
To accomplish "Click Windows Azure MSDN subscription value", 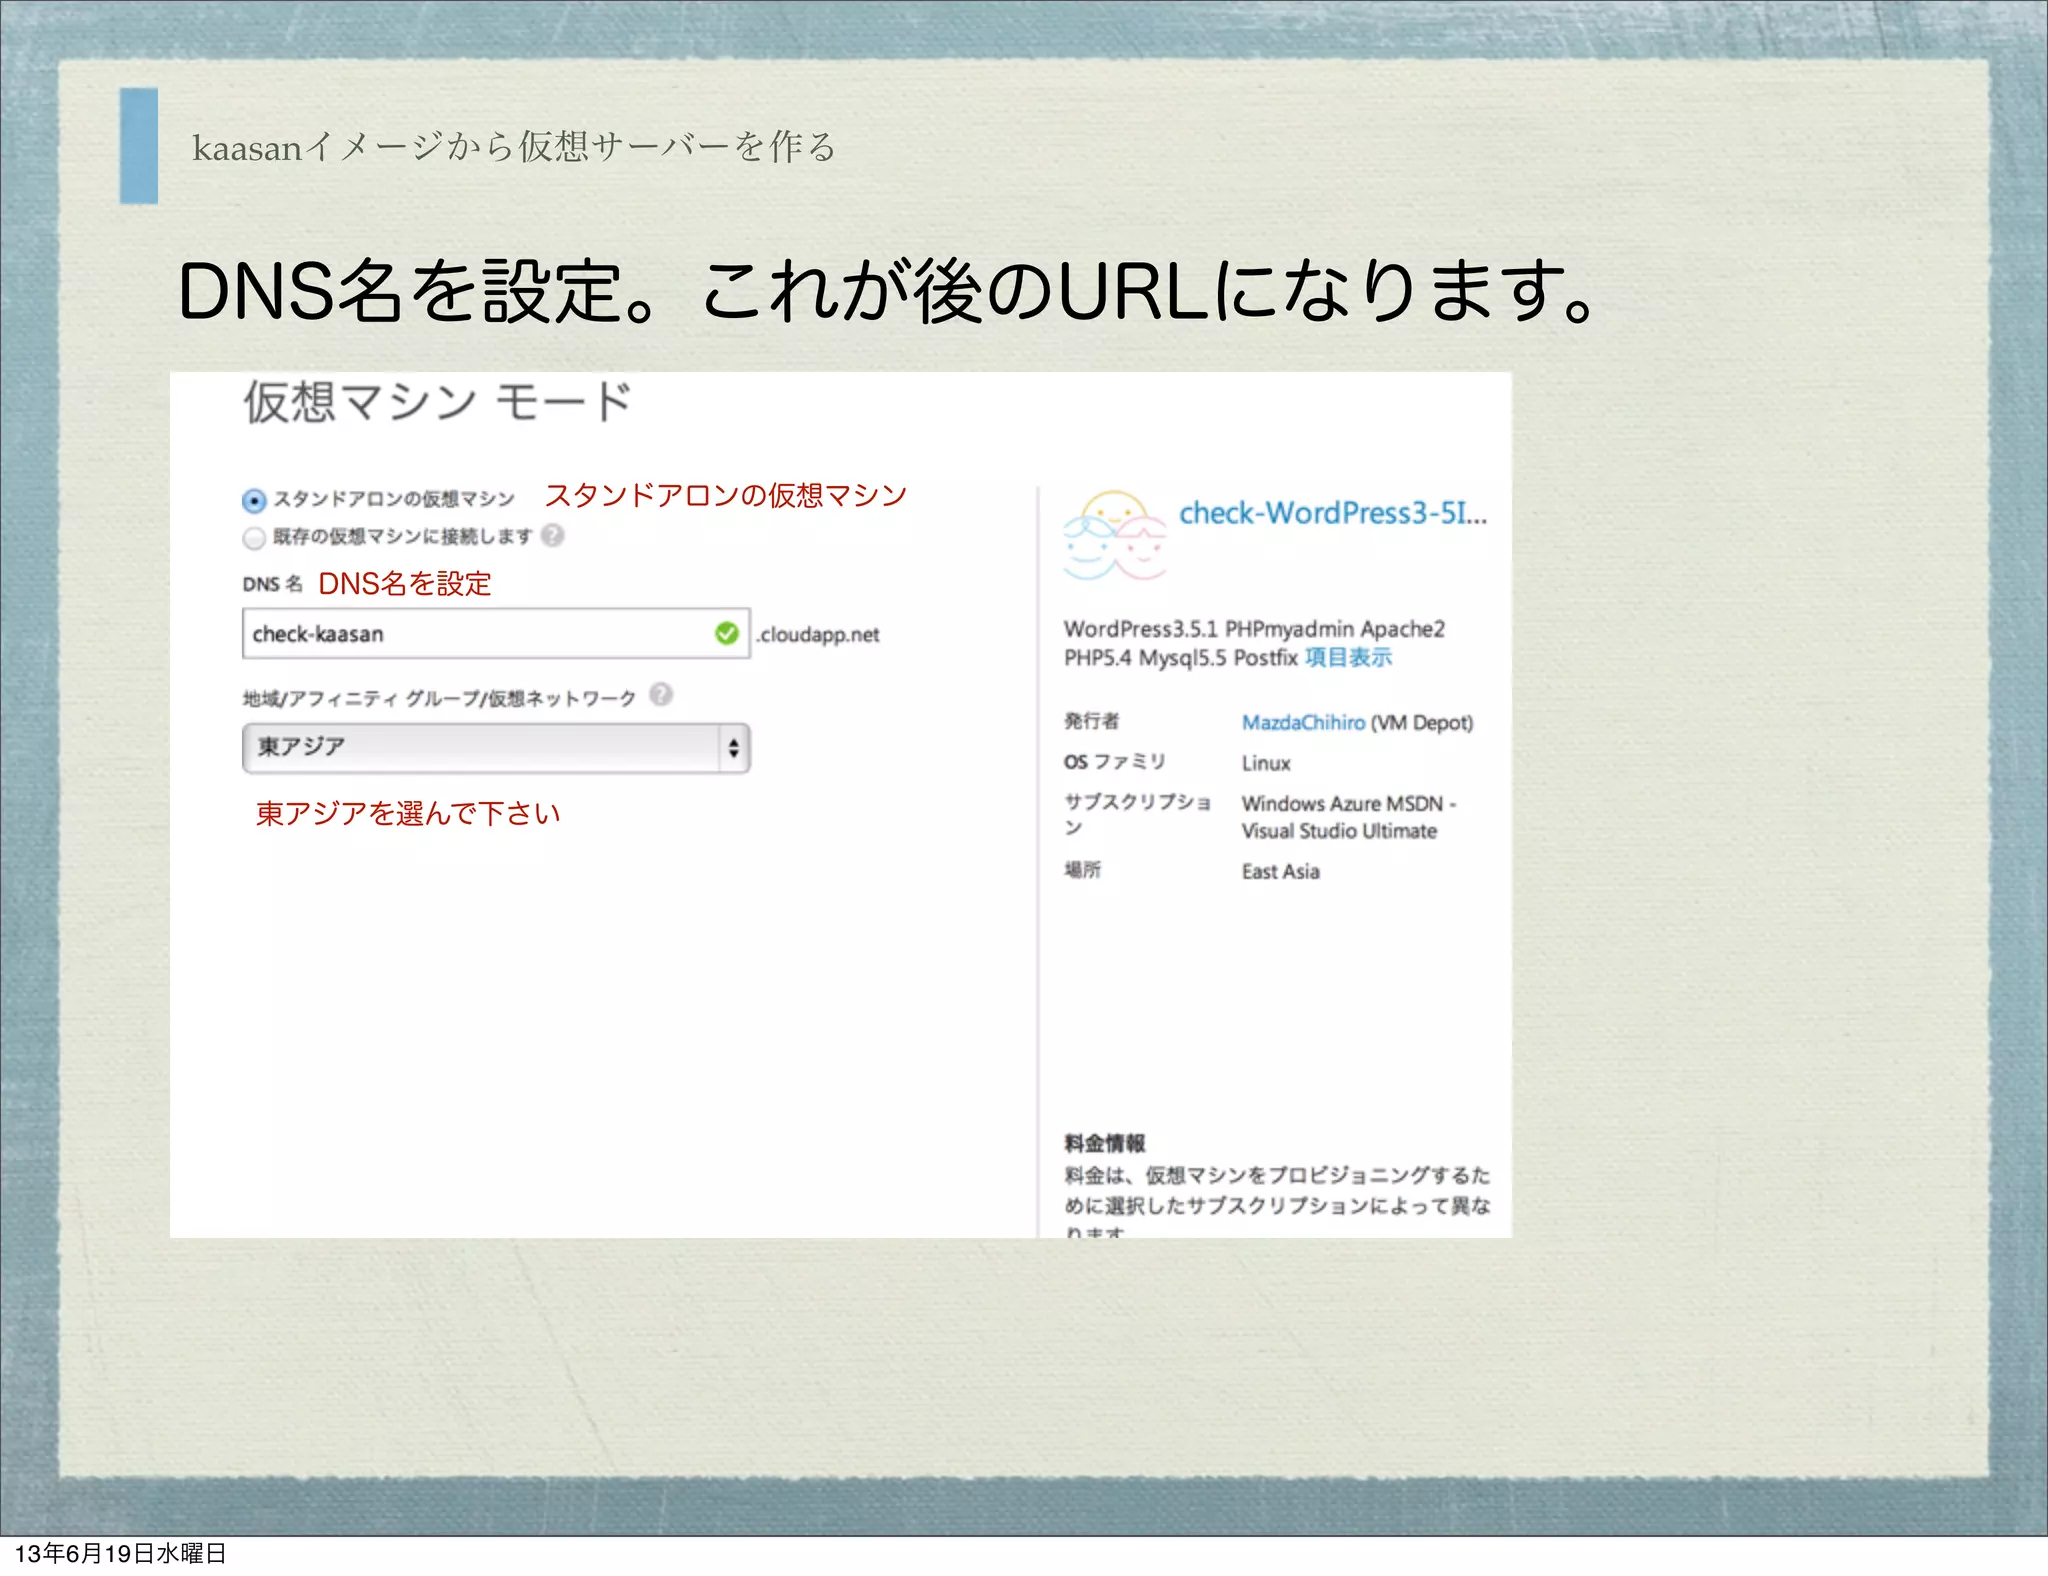I will pos(1349,817).
